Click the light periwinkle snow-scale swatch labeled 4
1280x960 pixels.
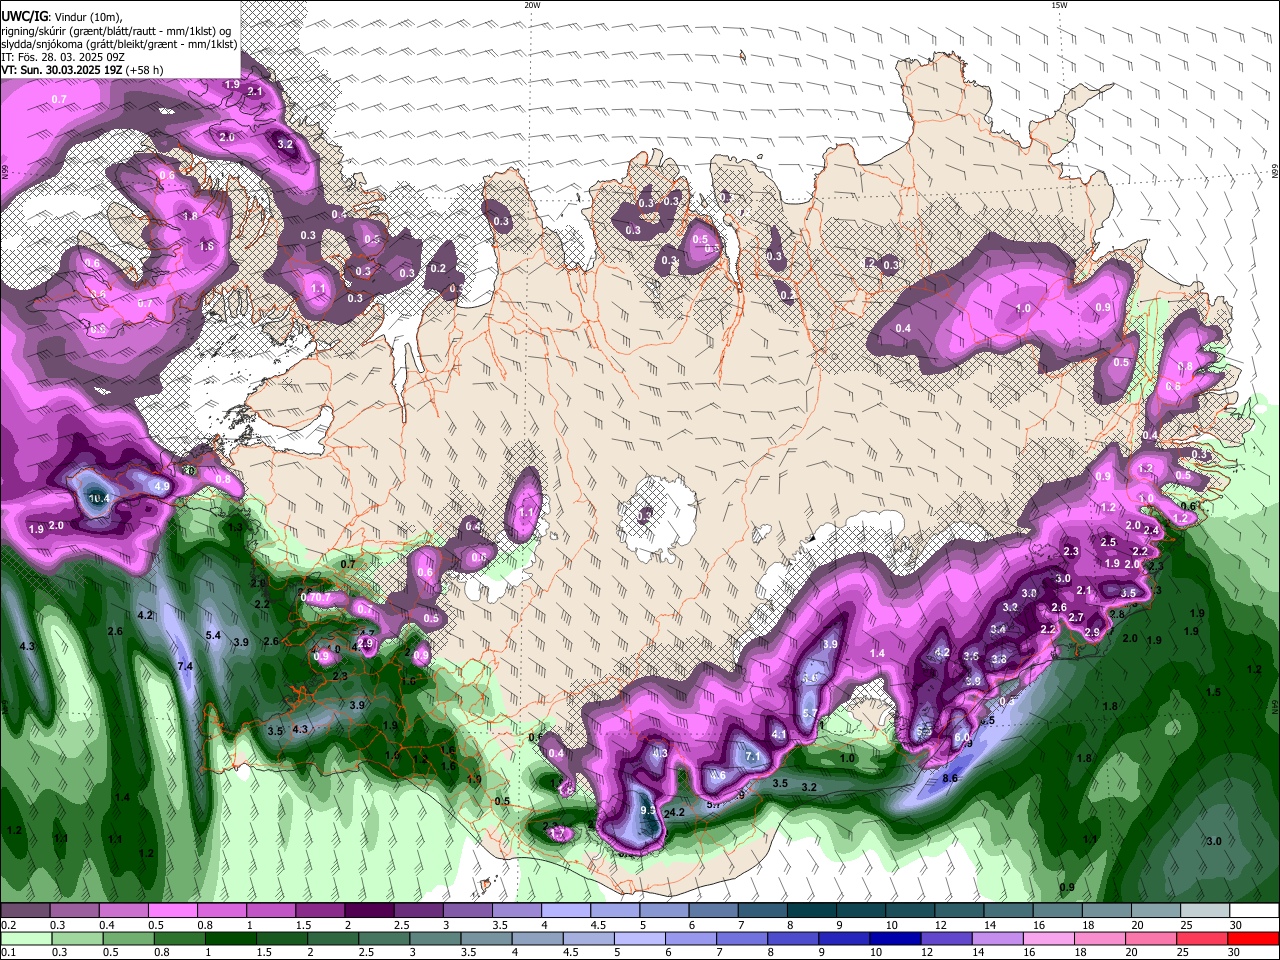565,910
